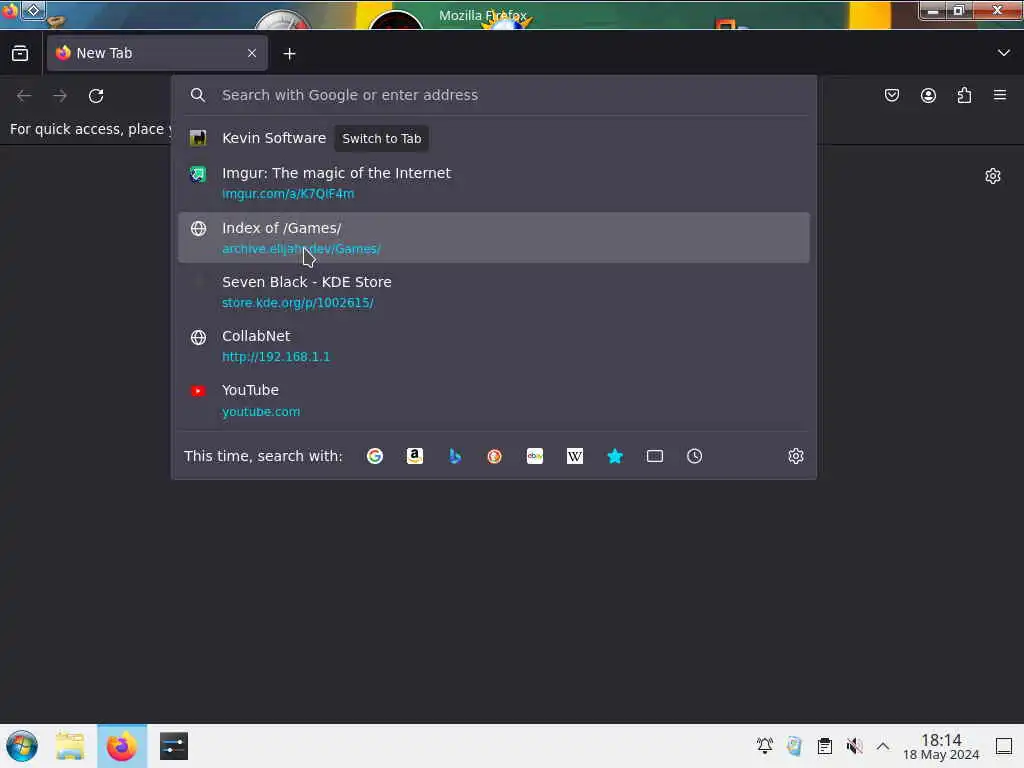Search bookmarks via star icon
Image resolution: width=1024 pixels, height=768 pixels.
(x=615, y=456)
